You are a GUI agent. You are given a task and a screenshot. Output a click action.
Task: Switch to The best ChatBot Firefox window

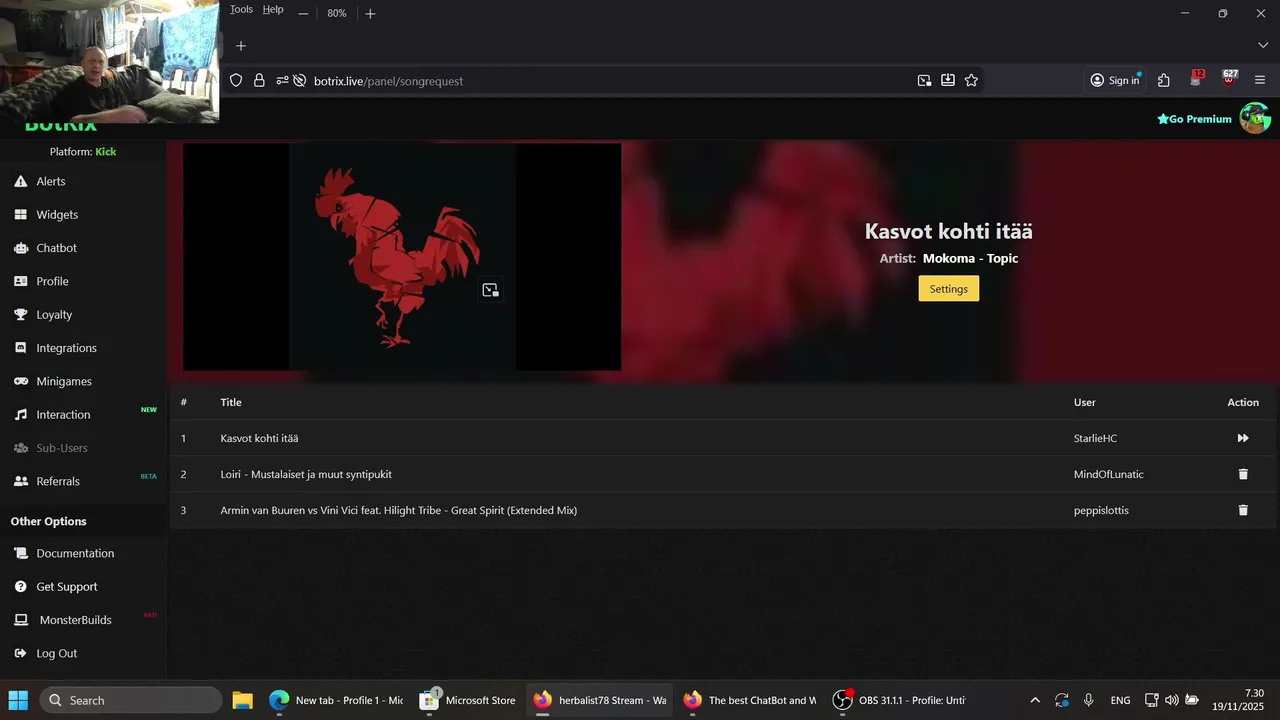pyautogui.click(x=750, y=700)
